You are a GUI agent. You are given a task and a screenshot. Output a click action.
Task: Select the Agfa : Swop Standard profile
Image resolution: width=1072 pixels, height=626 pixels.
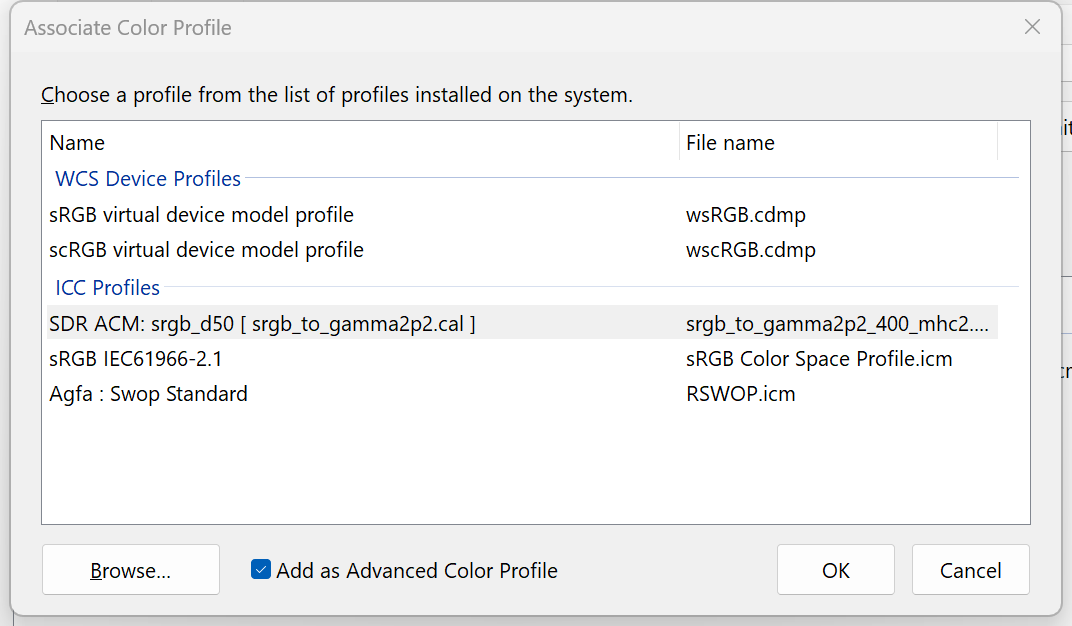148,393
